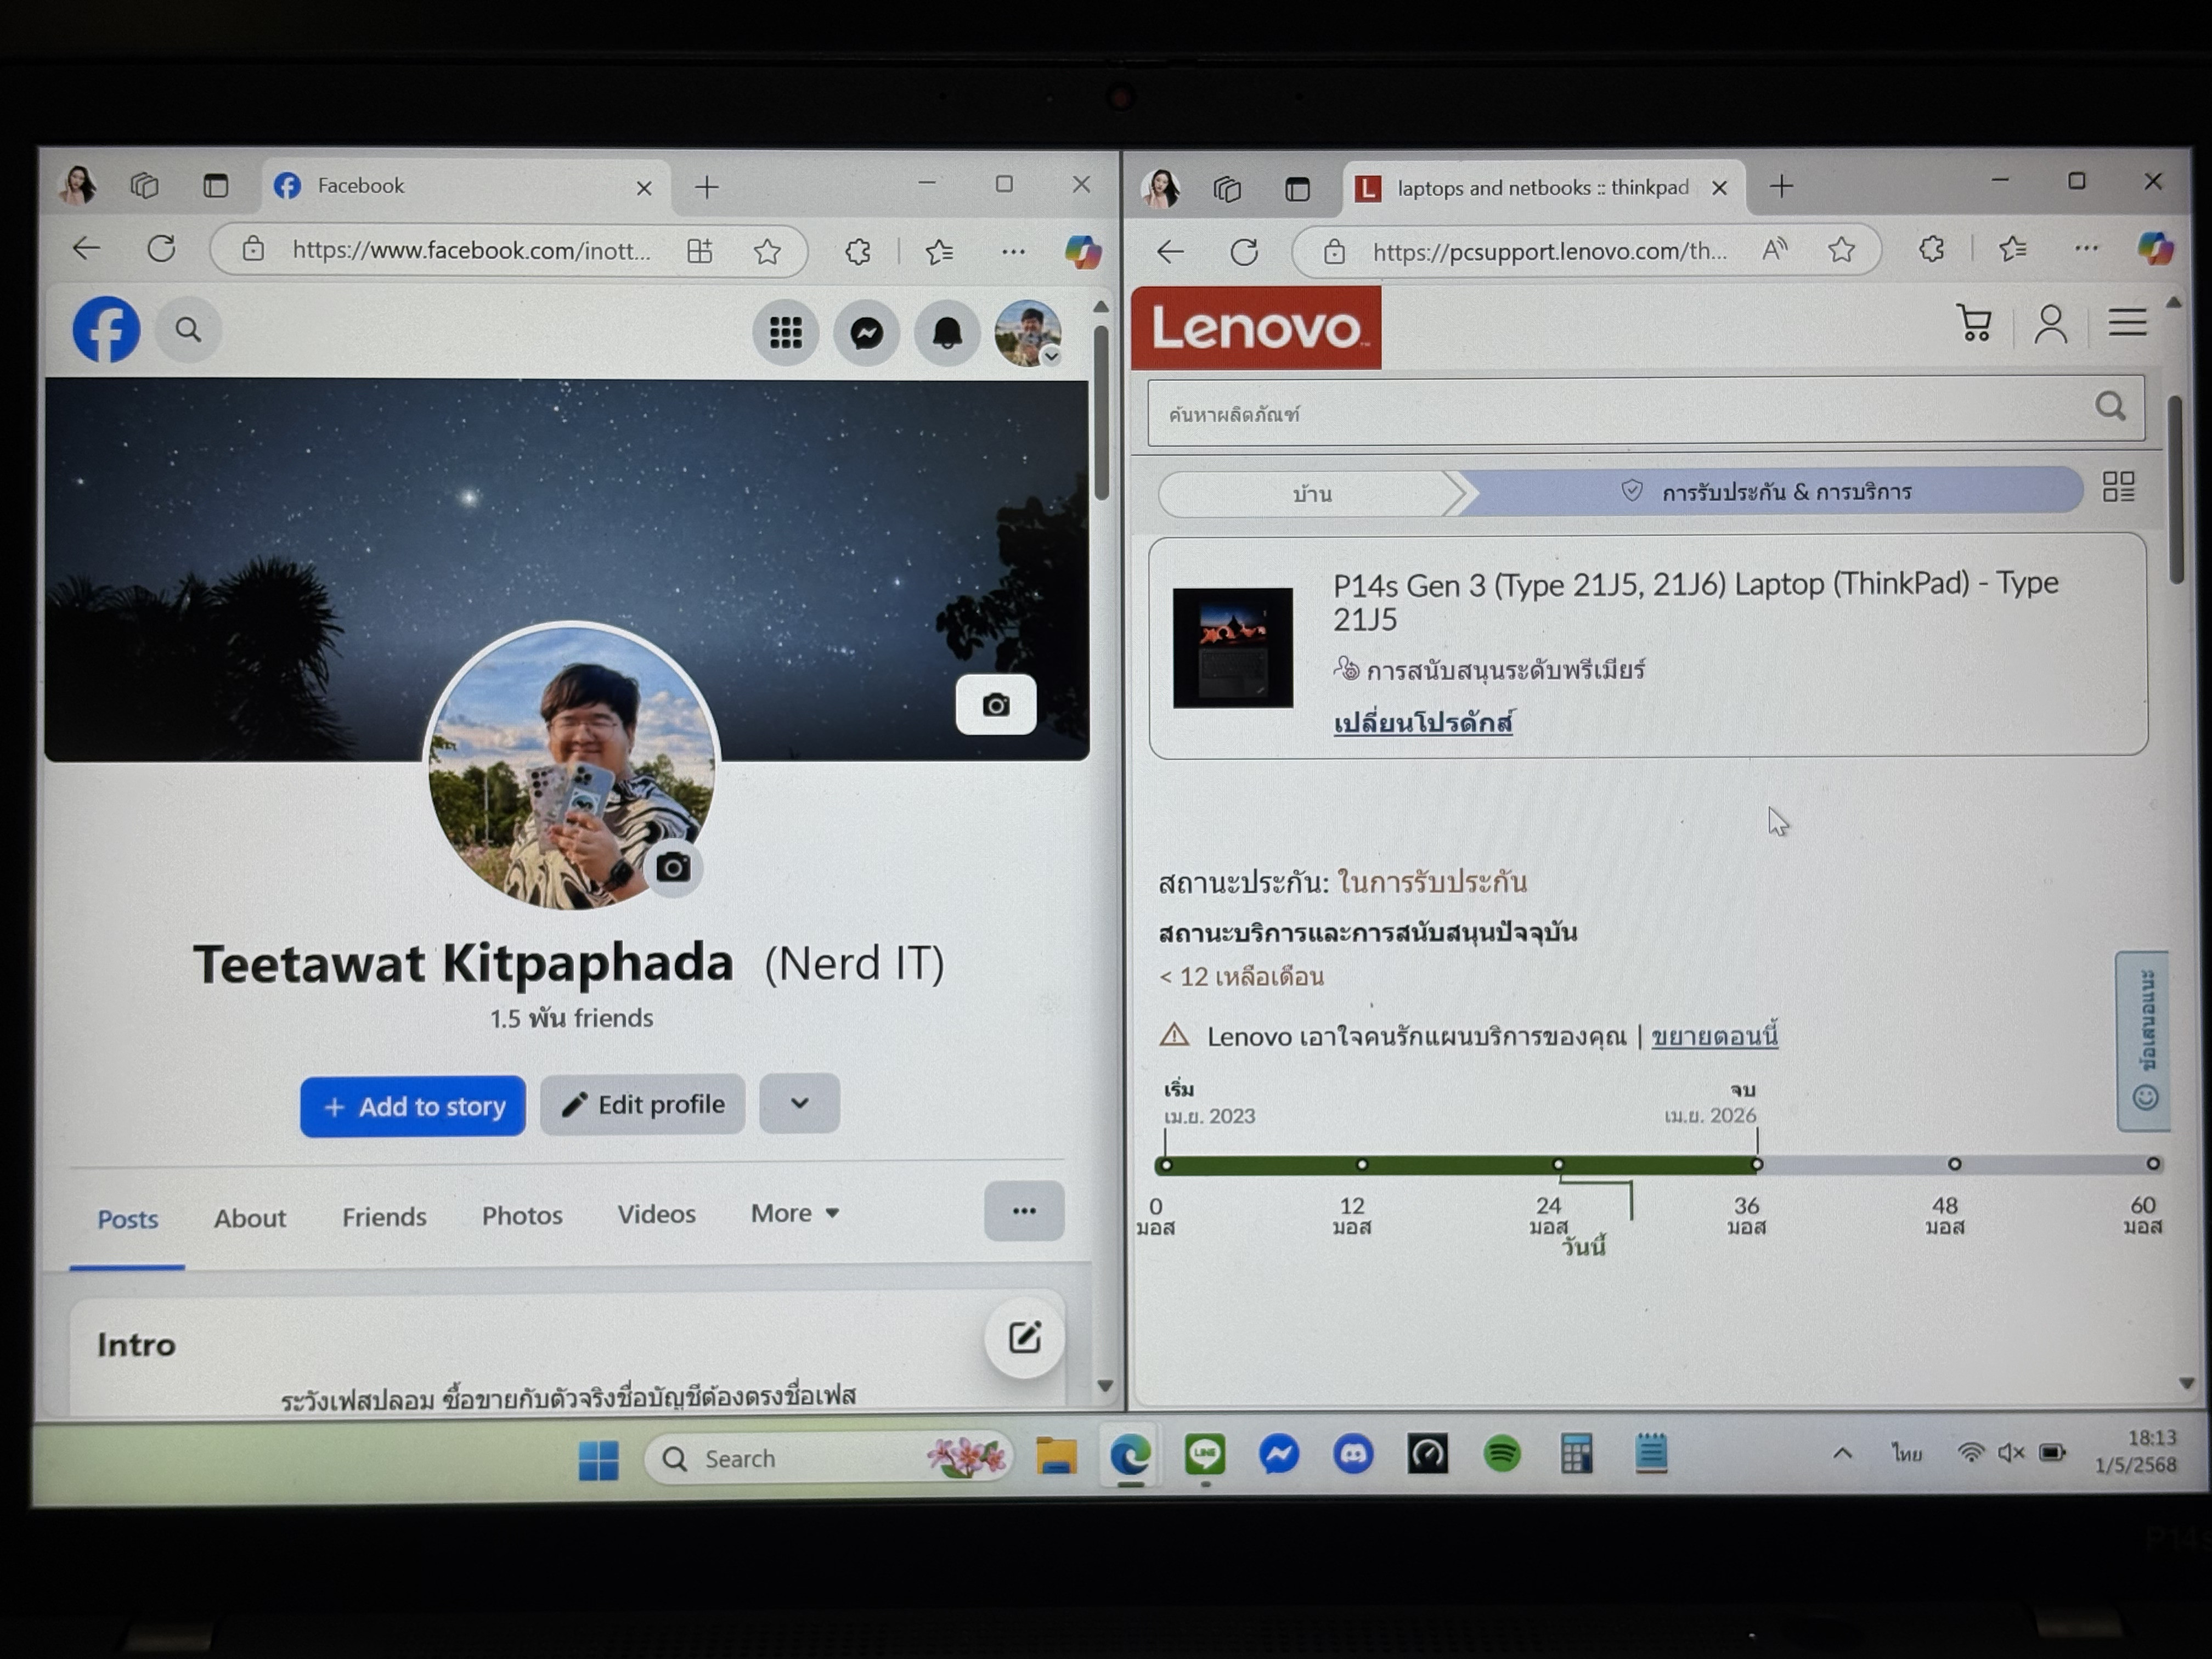The image size is (2212, 1659).
Task: Click cover photo camera button
Action: [996, 705]
